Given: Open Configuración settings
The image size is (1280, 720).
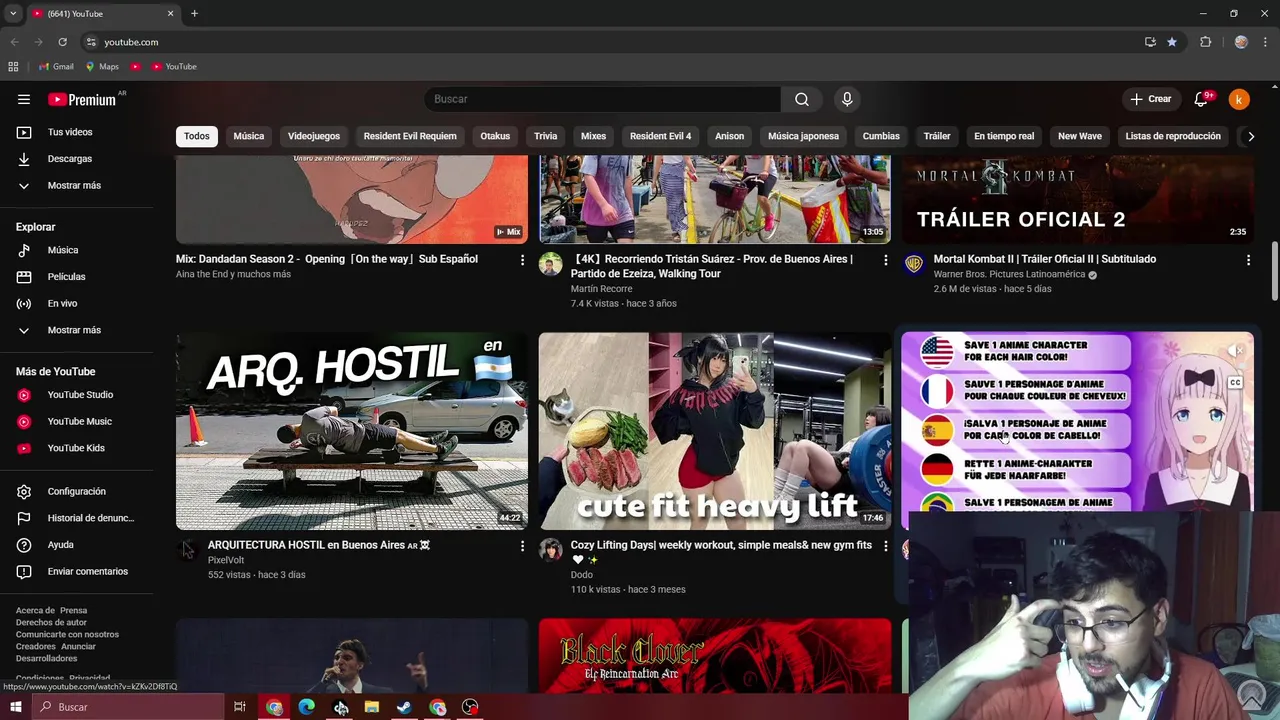Looking at the screenshot, I should [x=77, y=492].
